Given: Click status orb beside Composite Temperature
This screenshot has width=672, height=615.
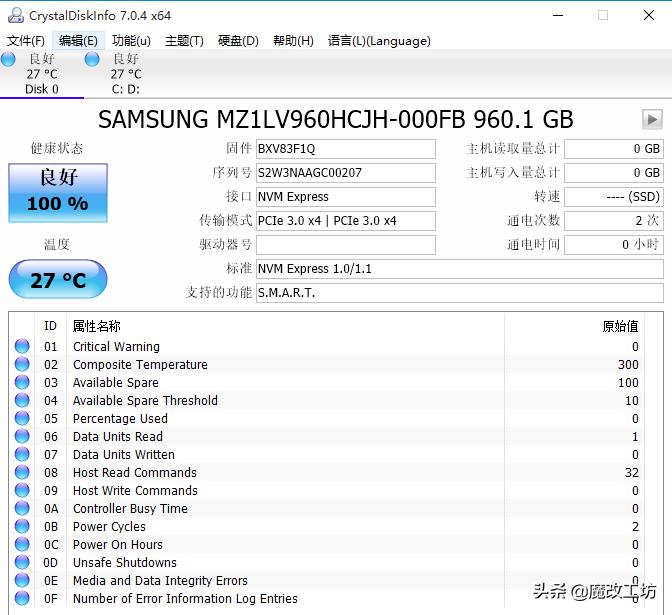Looking at the screenshot, I should [x=22, y=365].
